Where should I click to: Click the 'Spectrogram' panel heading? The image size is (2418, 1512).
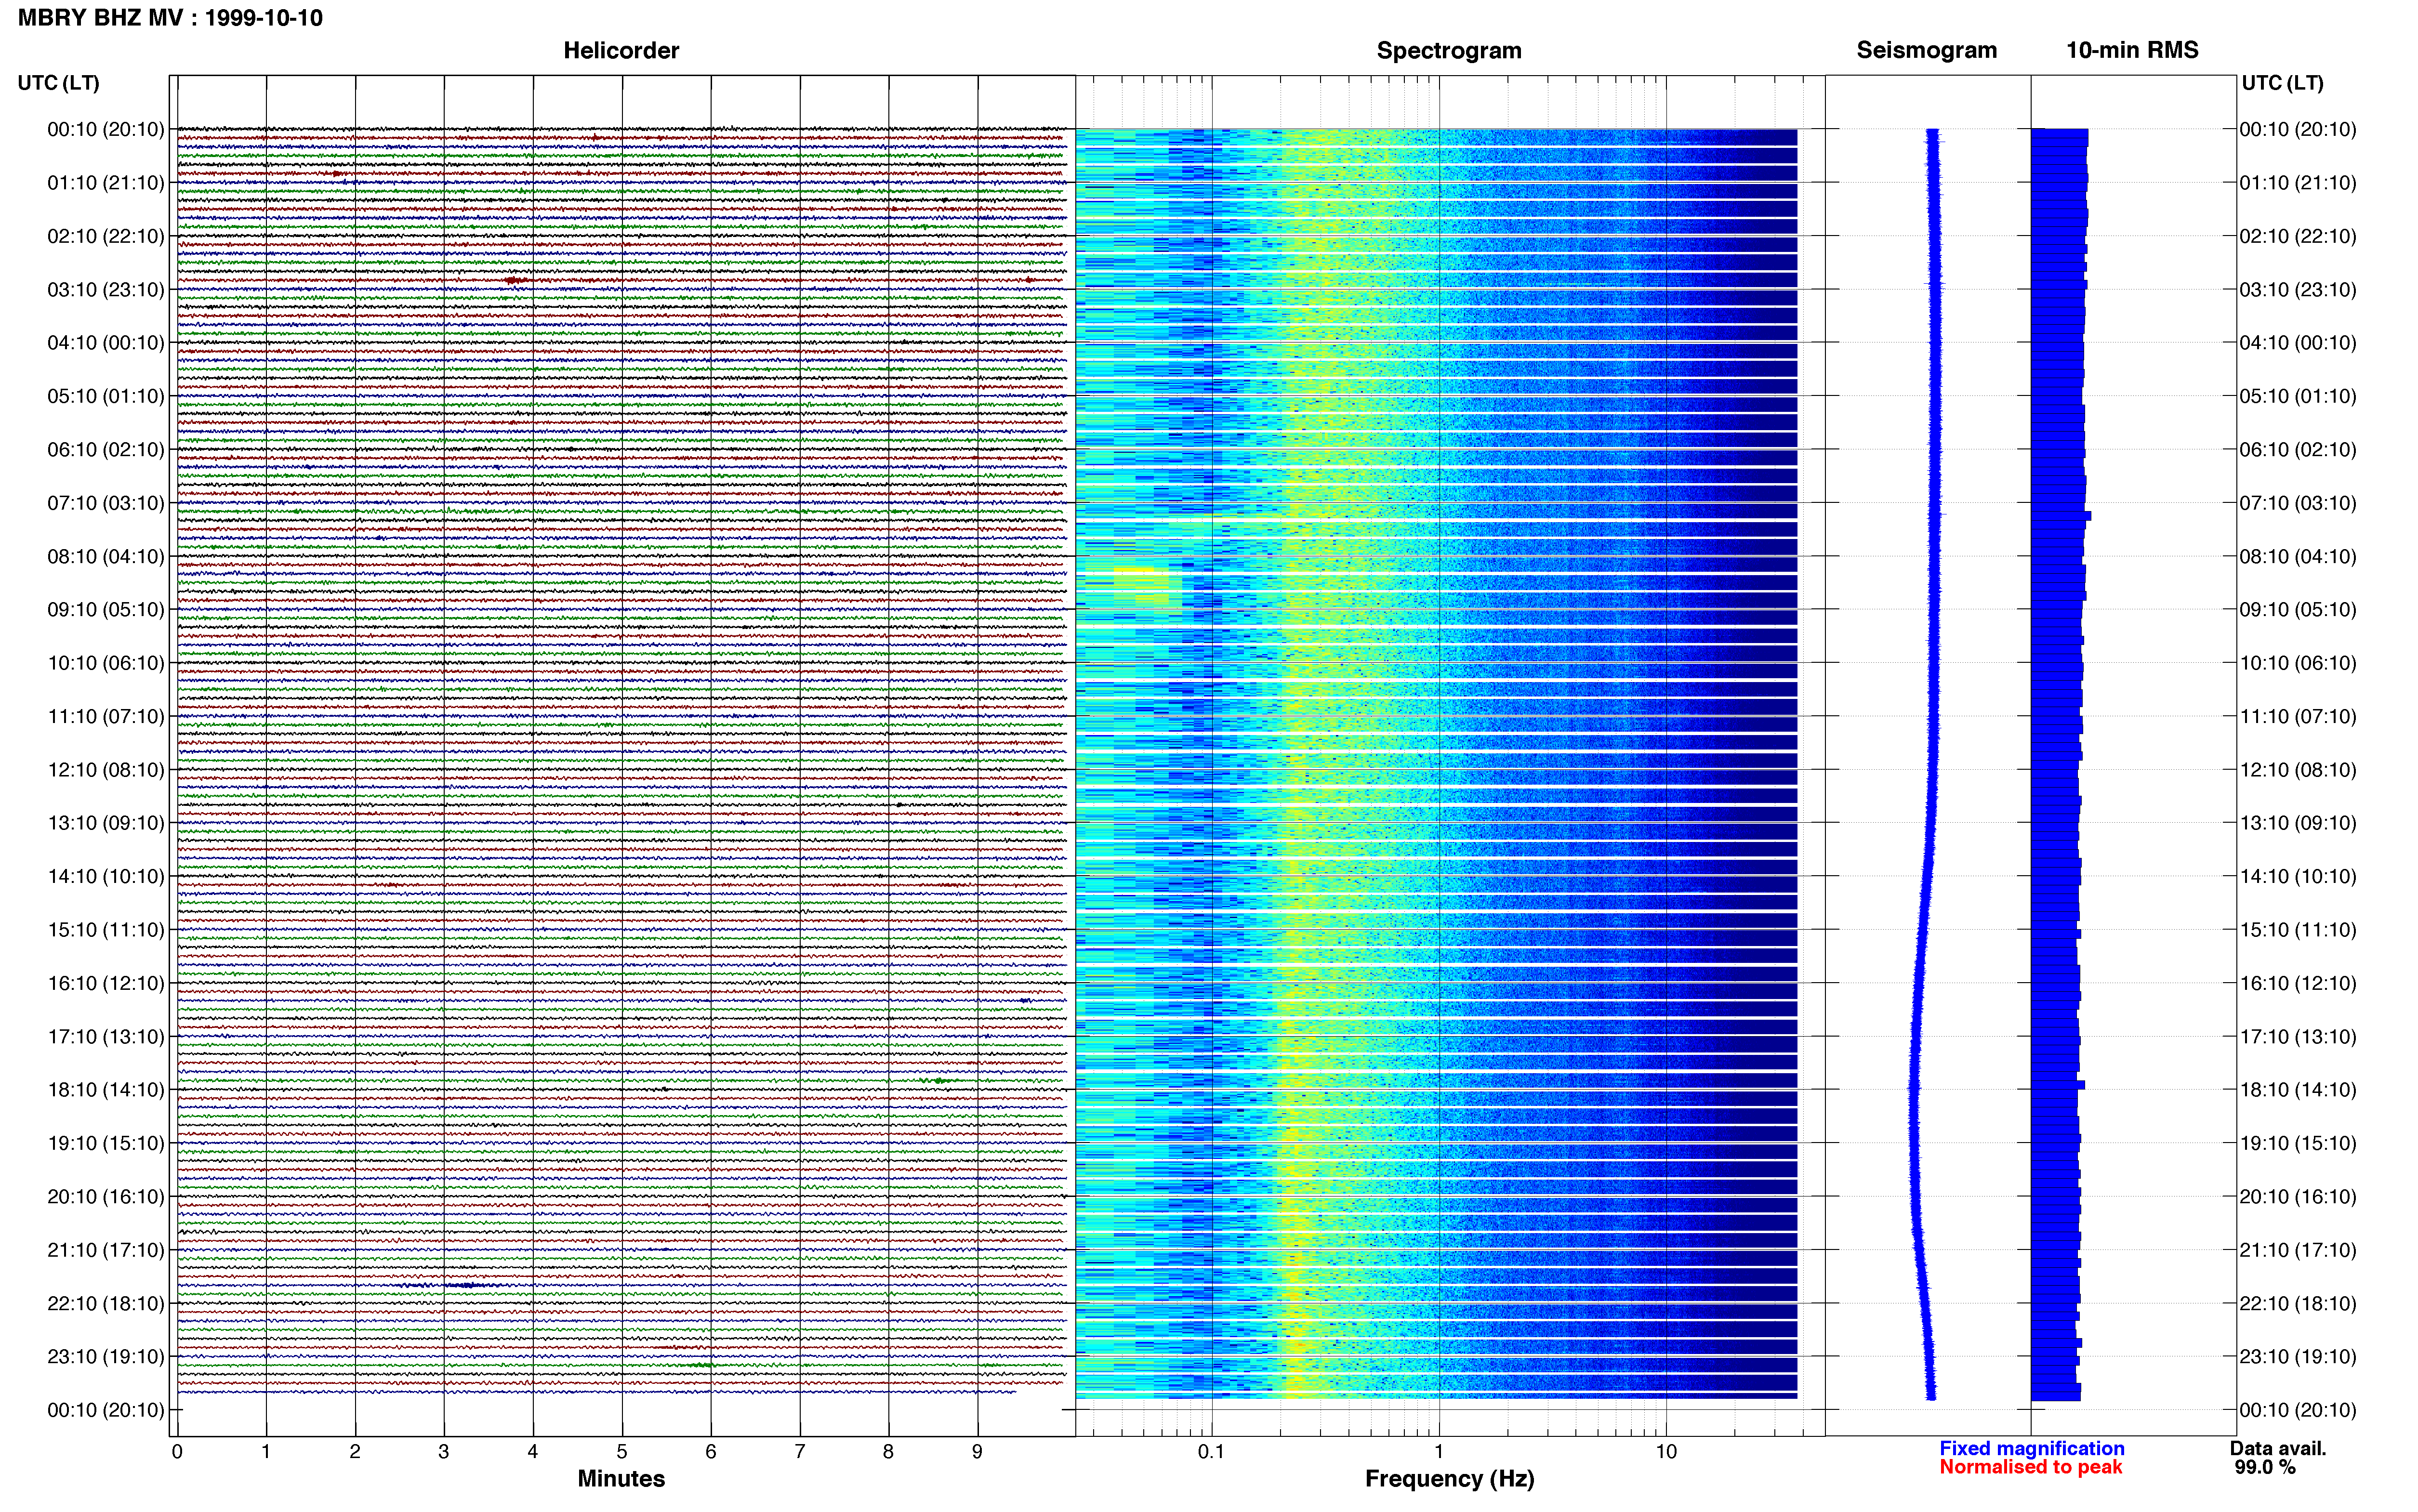1449,50
